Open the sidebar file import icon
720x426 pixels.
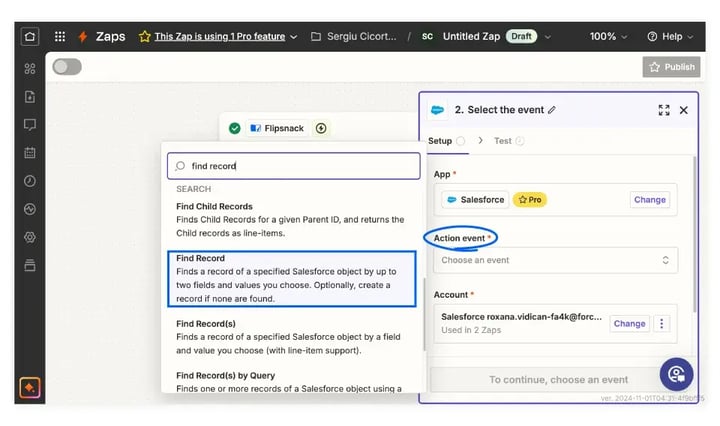click(x=30, y=96)
